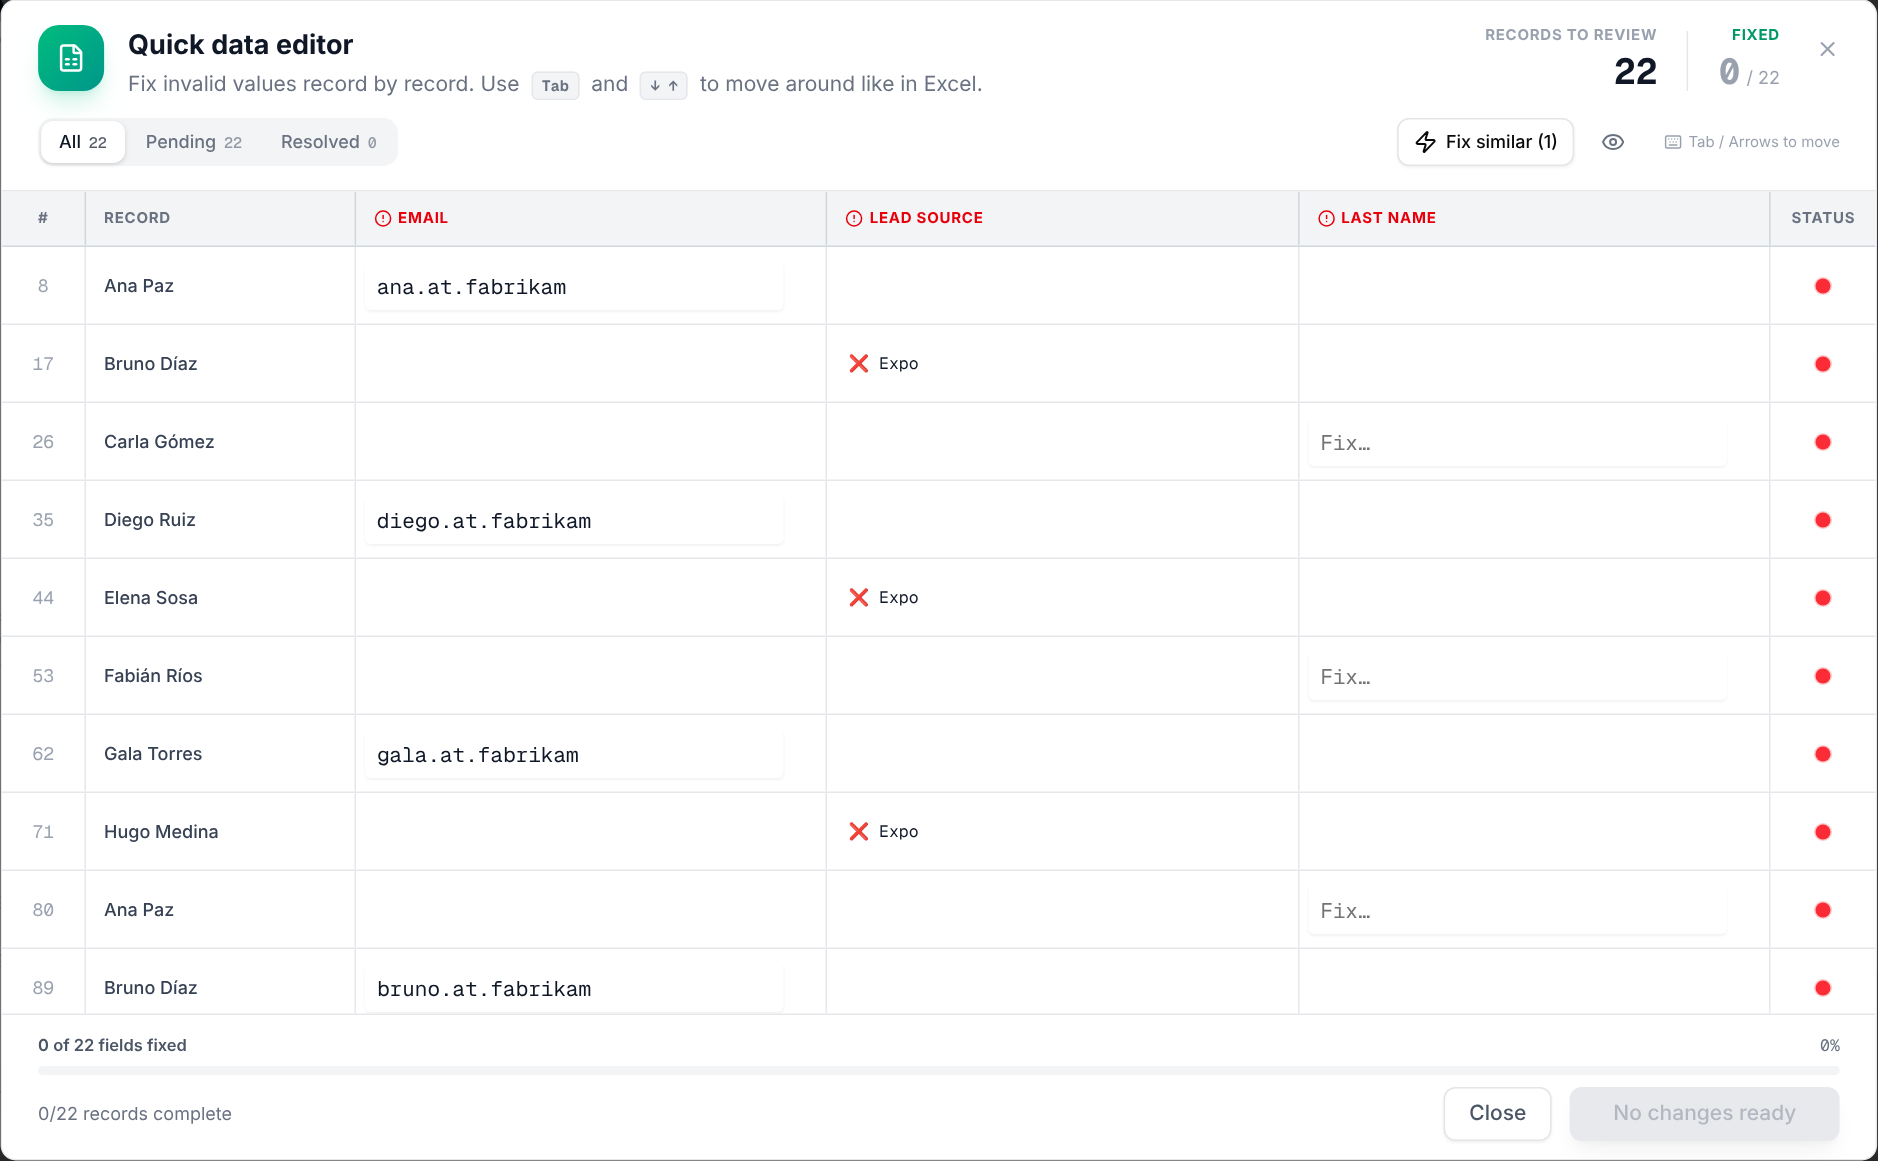The width and height of the screenshot is (1878, 1161).
Task: Click the red X icon in Bruno Díaz row 17
Action: pyautogui.click(x=858, y=364)
